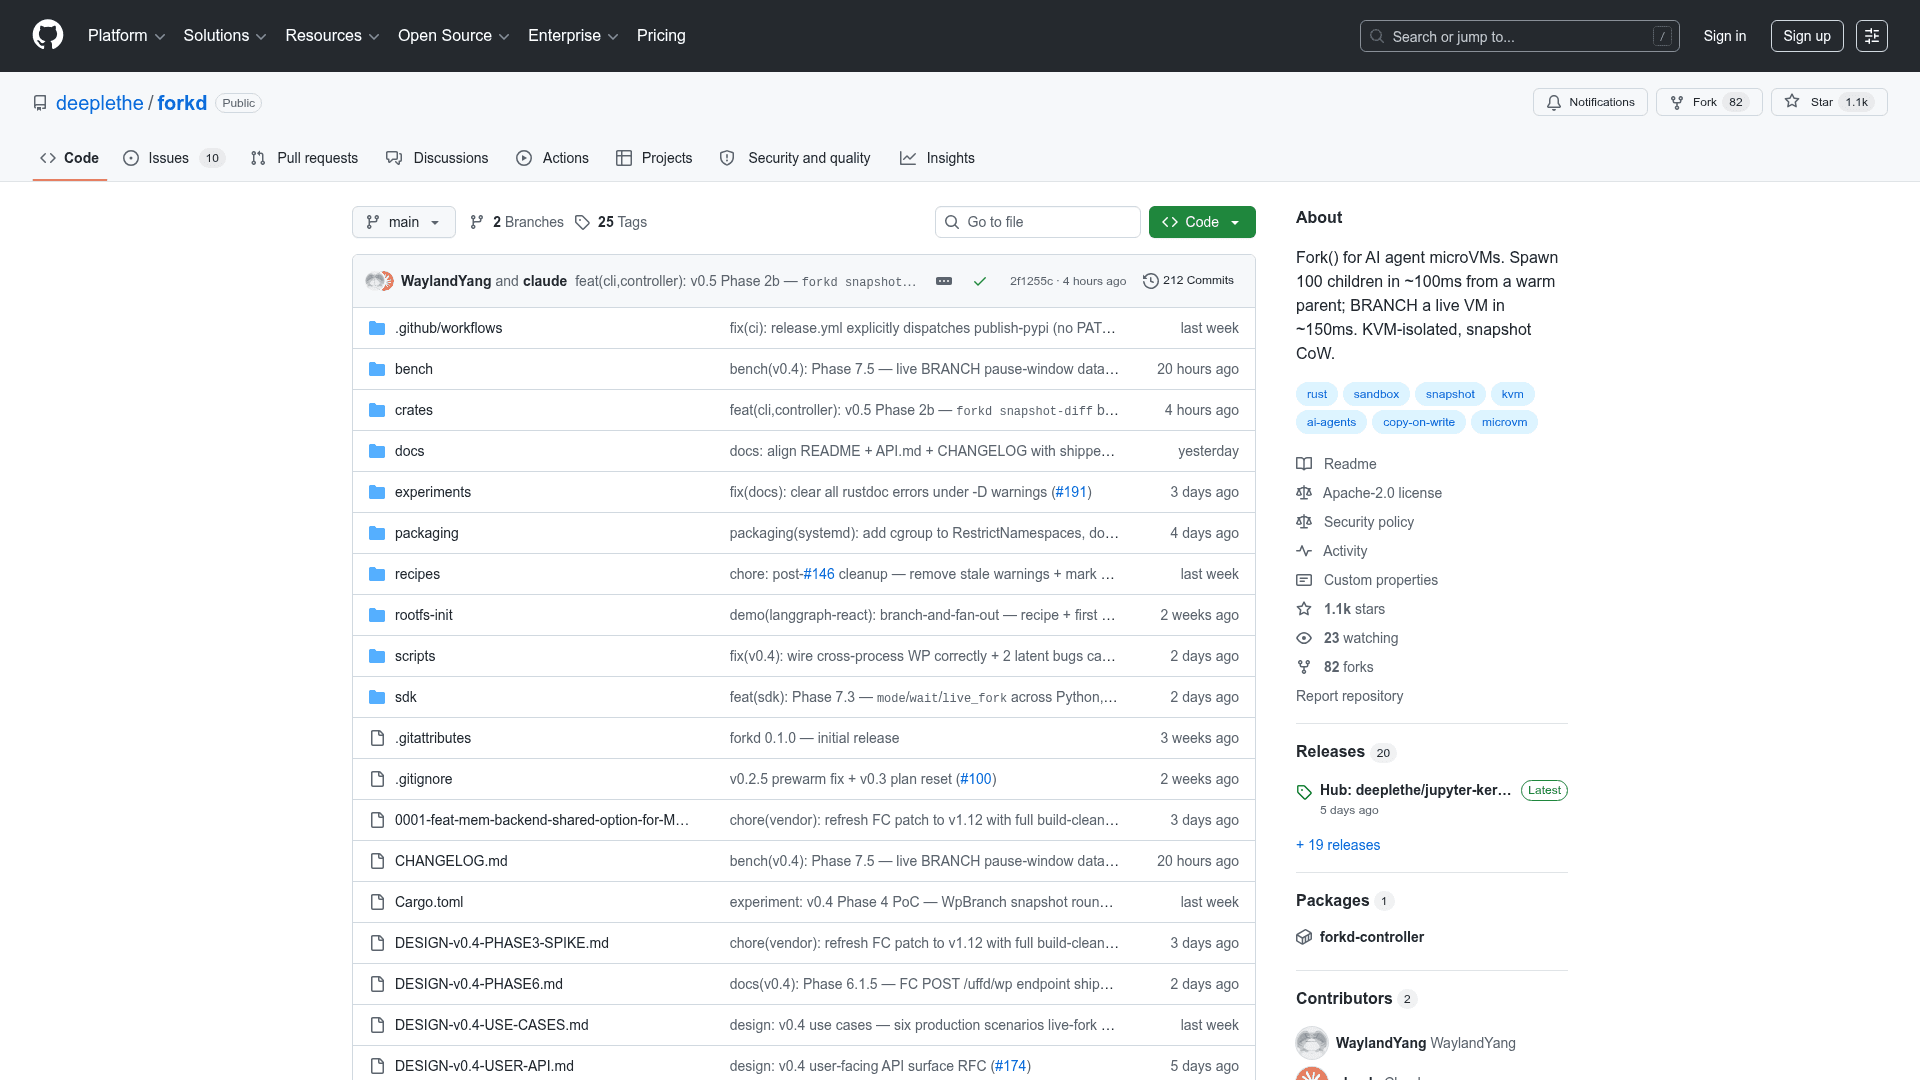Click the commit status checkmark icon
Viewport: 1920px width, 1080px height.
click(980, 281)
